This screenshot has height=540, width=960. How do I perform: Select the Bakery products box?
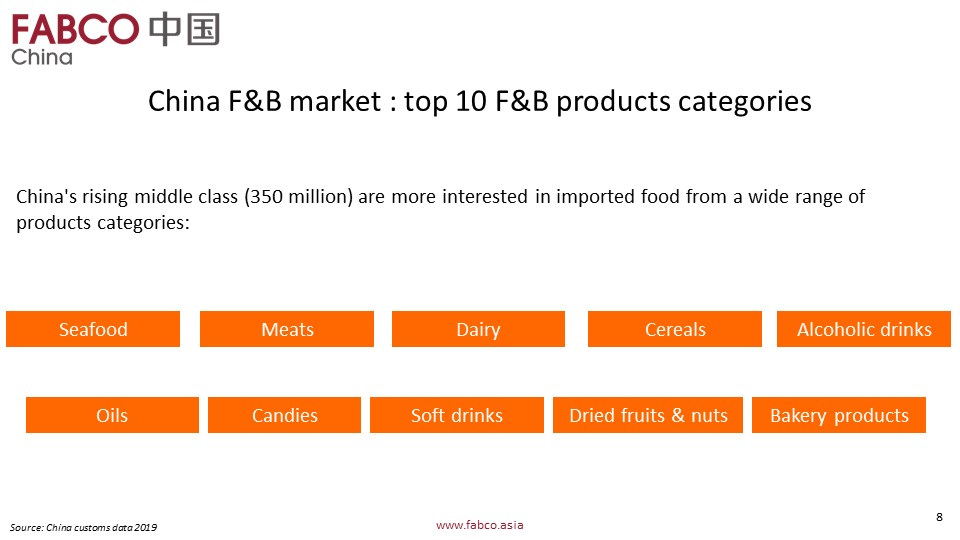839,415
